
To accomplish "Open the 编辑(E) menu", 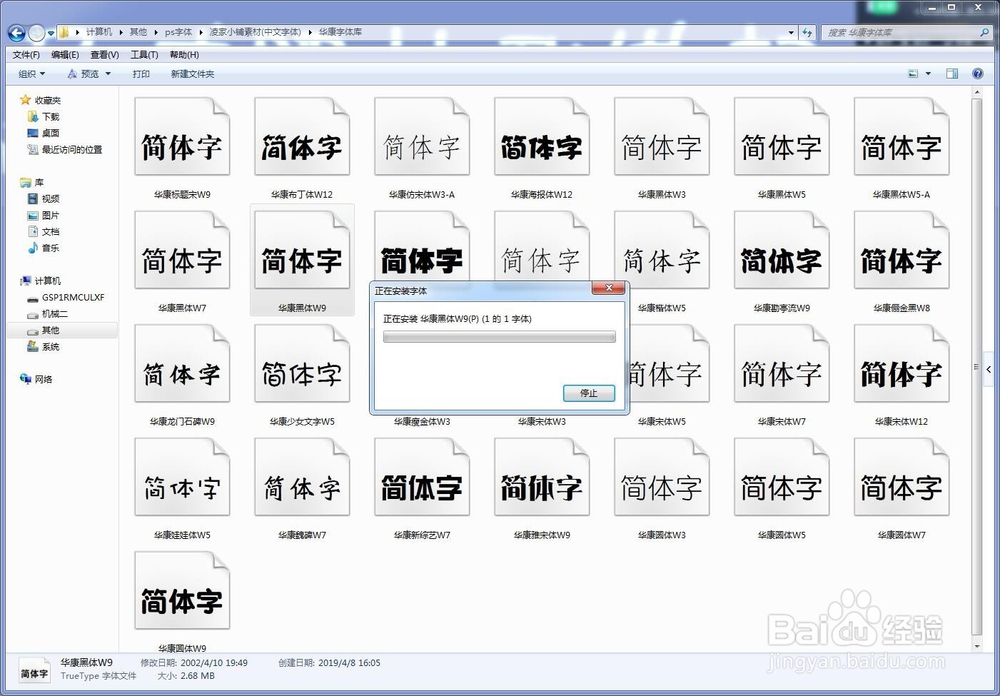I will pyautogui.click(x=65, y=55).
